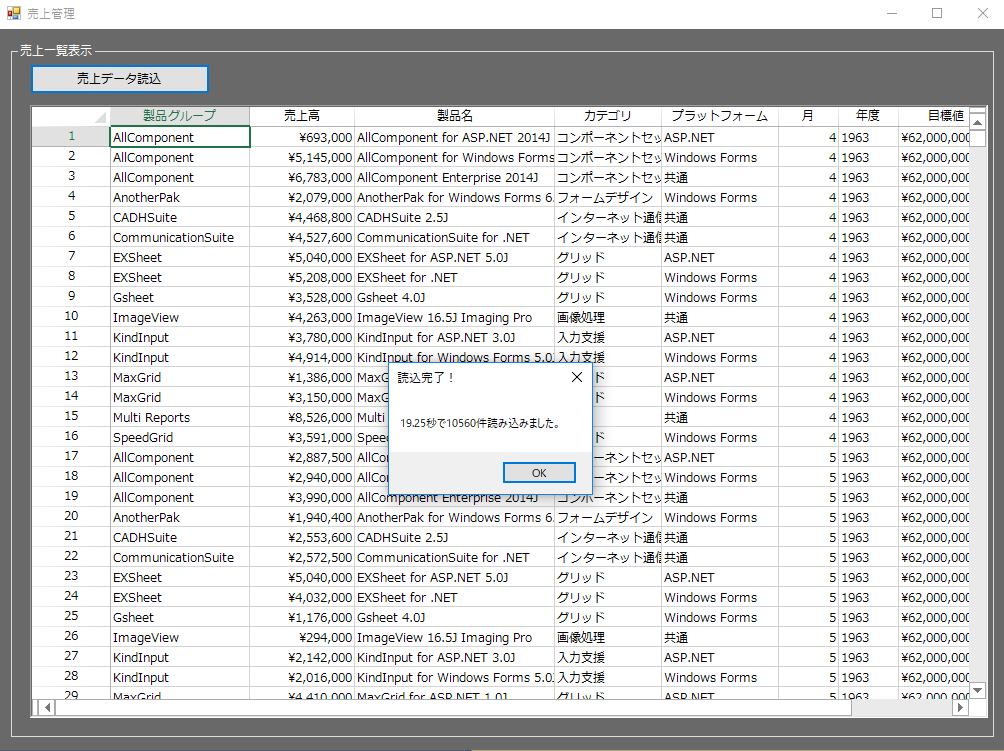Click Gsheet cell in row 9

[180, 297]
